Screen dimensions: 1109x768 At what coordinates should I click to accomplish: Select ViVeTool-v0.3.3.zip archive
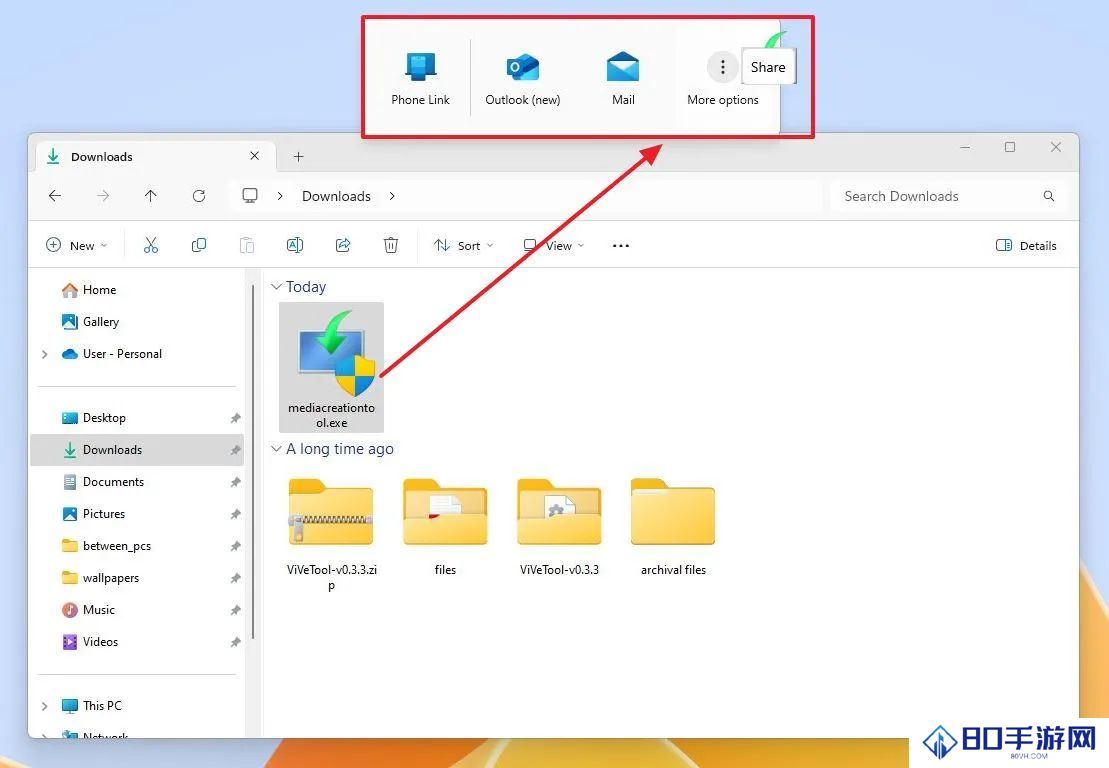point(331,535)
